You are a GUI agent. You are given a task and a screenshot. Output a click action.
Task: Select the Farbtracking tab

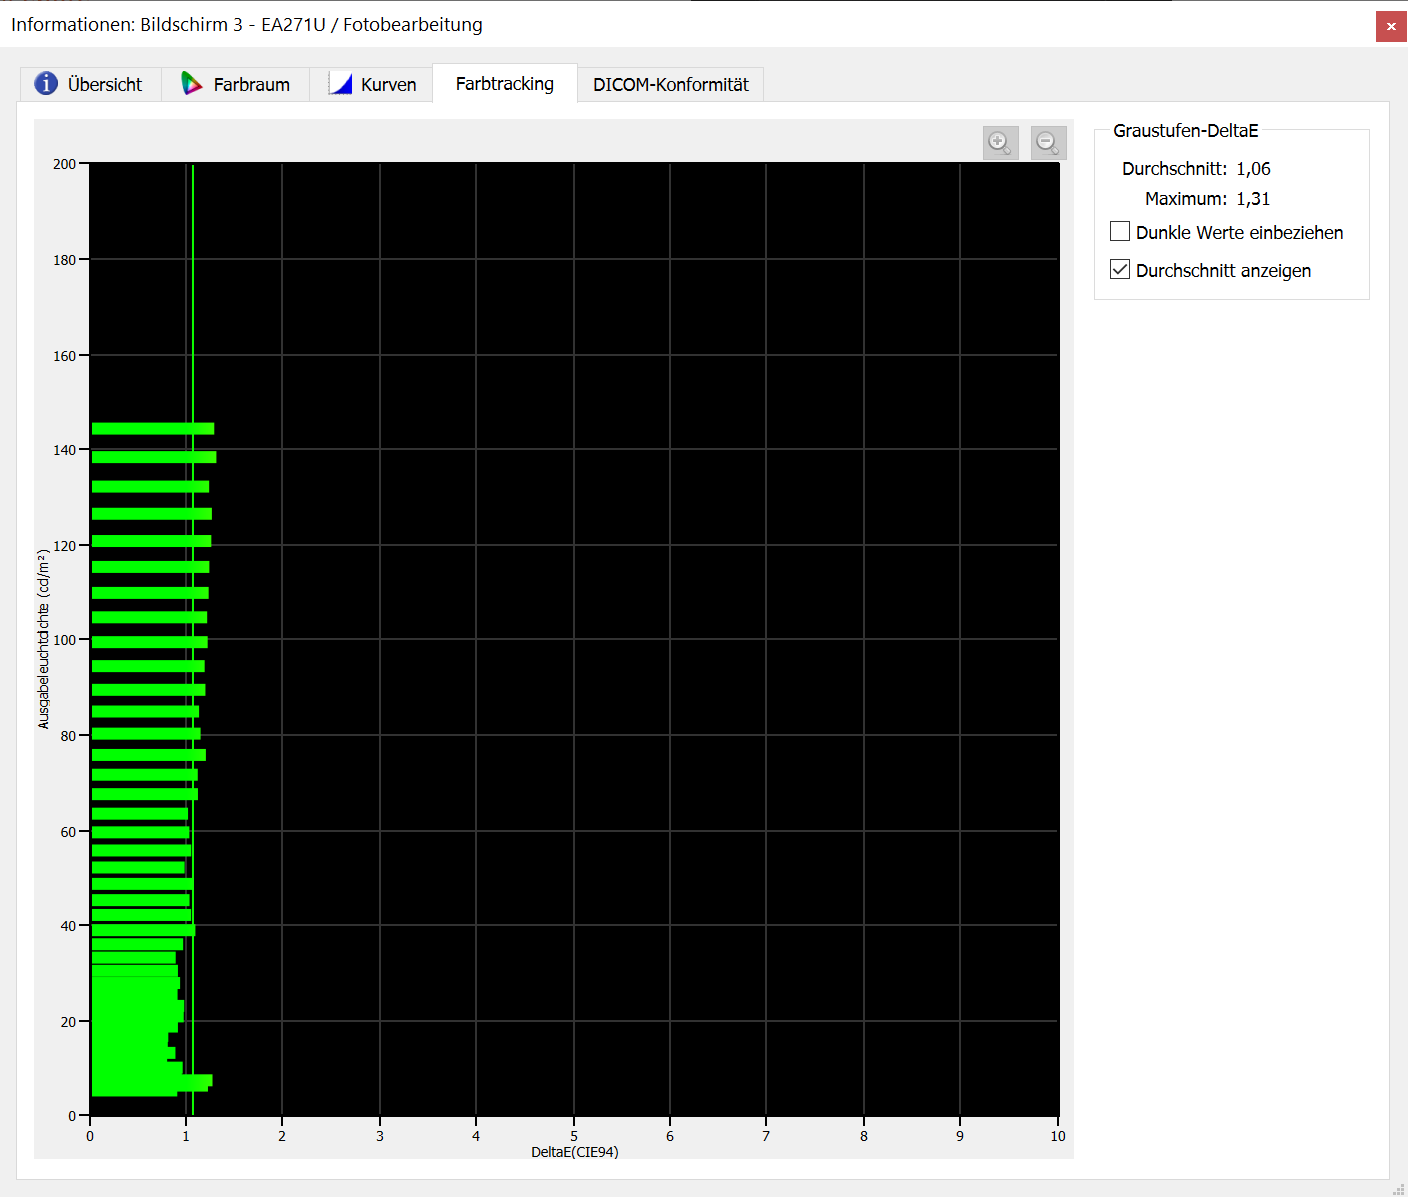pos(504,84)
